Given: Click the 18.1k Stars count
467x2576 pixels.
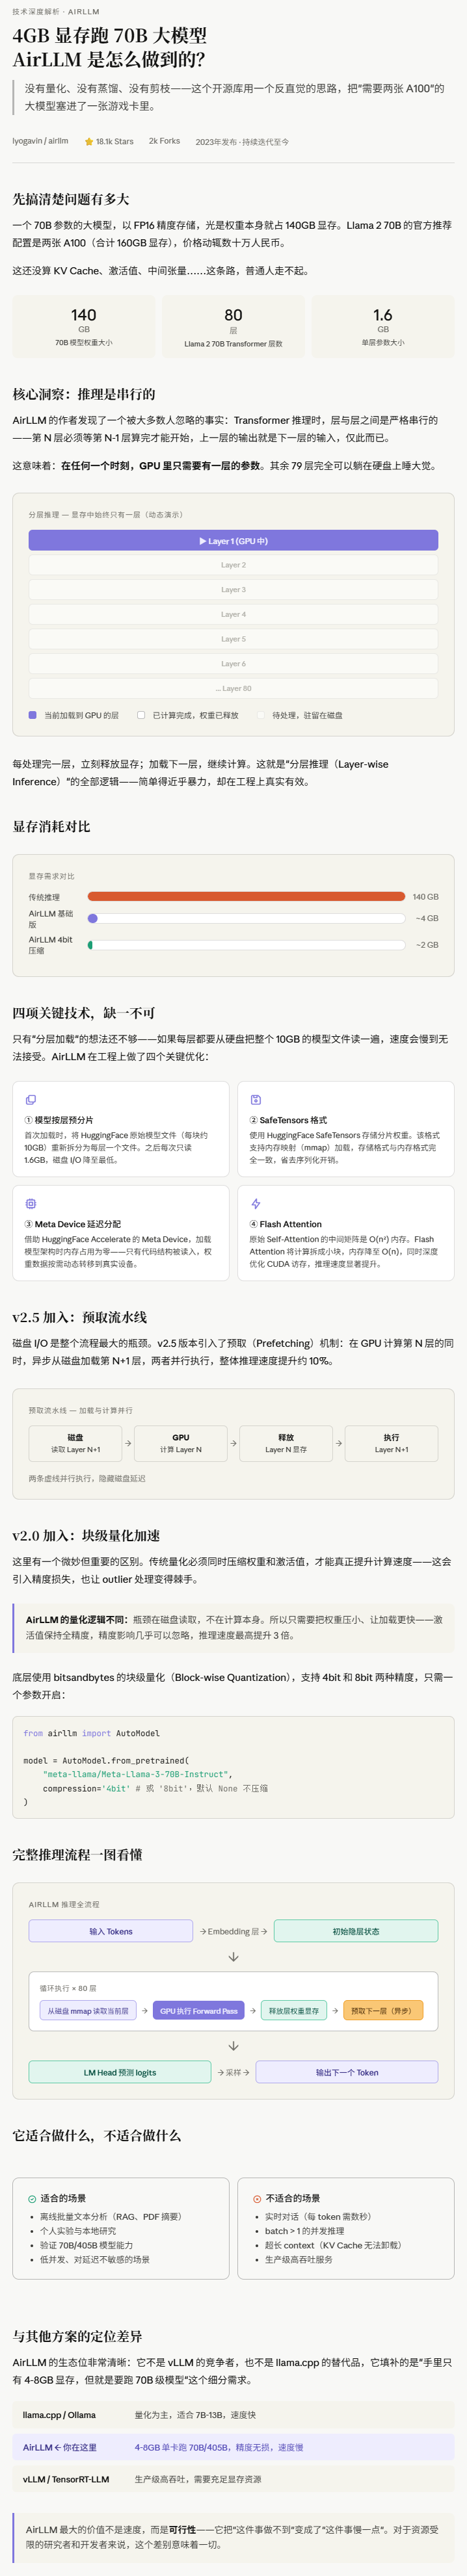Looking at the screenshot, I should pyautogui.click(x=114, y=142).
